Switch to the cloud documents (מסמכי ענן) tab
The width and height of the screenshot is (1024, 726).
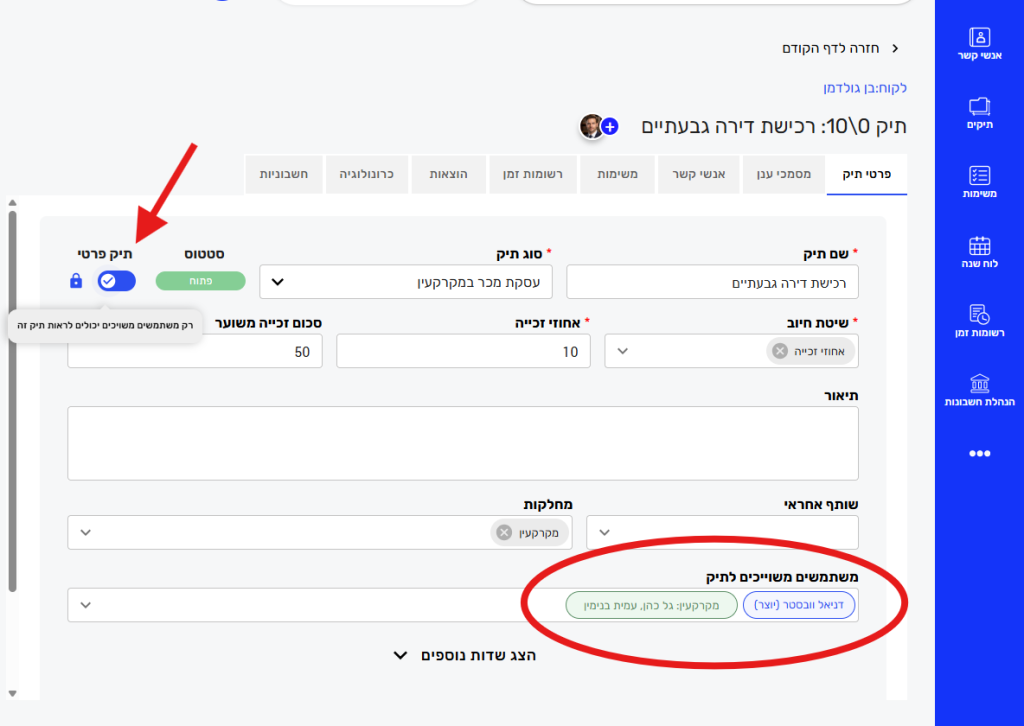click(783, 174)
